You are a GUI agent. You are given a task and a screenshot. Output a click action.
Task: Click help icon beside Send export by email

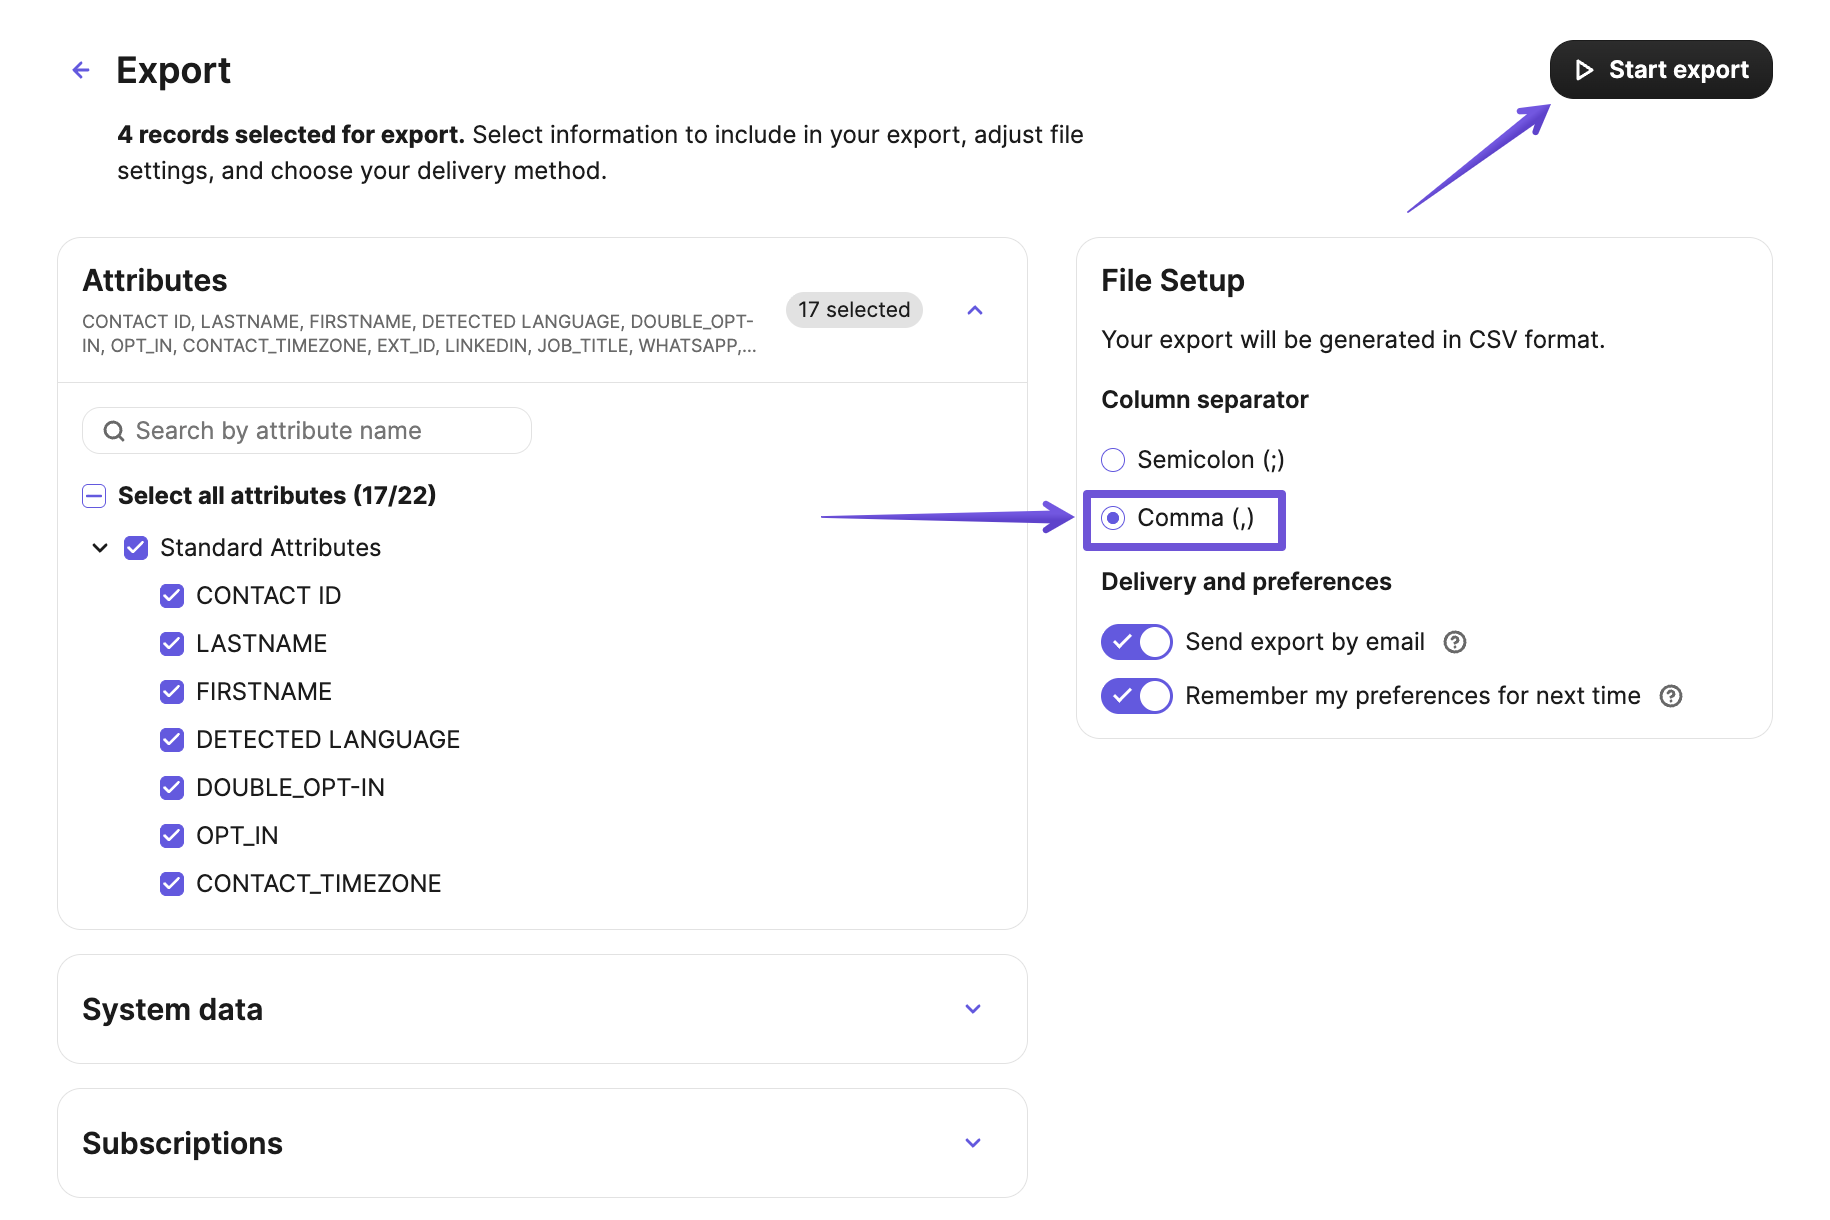coord(1455,642)
